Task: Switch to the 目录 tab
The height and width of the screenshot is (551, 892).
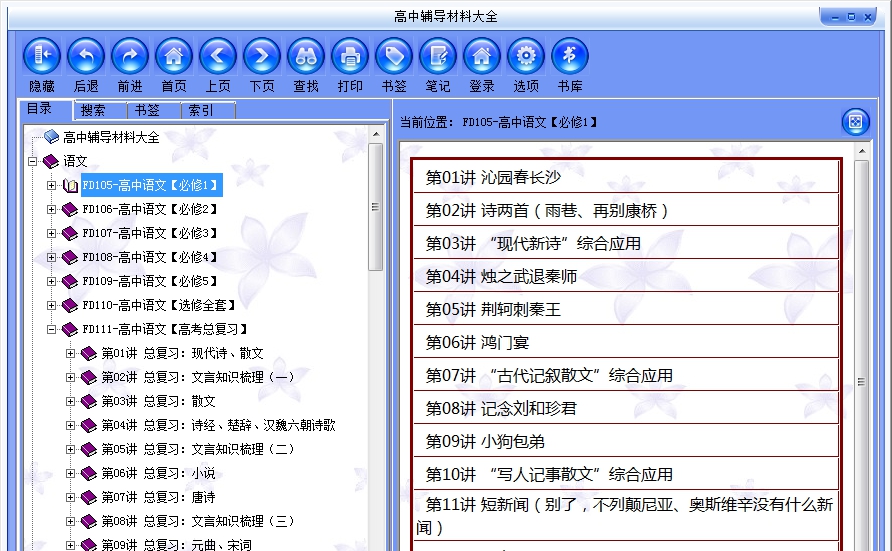Action: (39, 109)
